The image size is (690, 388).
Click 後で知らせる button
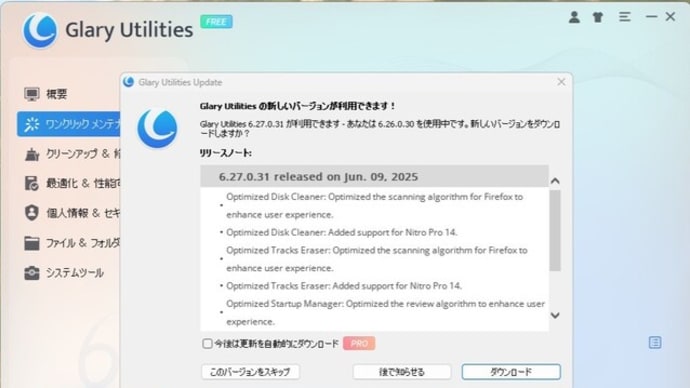click(x=402, y=372)
